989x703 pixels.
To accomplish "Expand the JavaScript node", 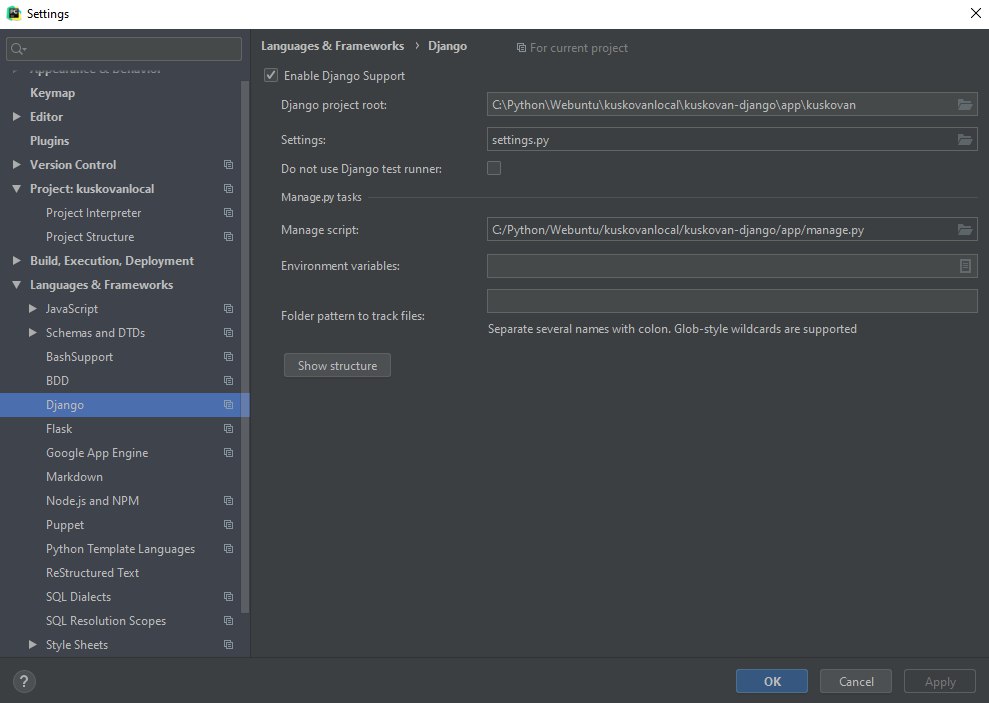I will pyautogui.click(x=33, y=308).
